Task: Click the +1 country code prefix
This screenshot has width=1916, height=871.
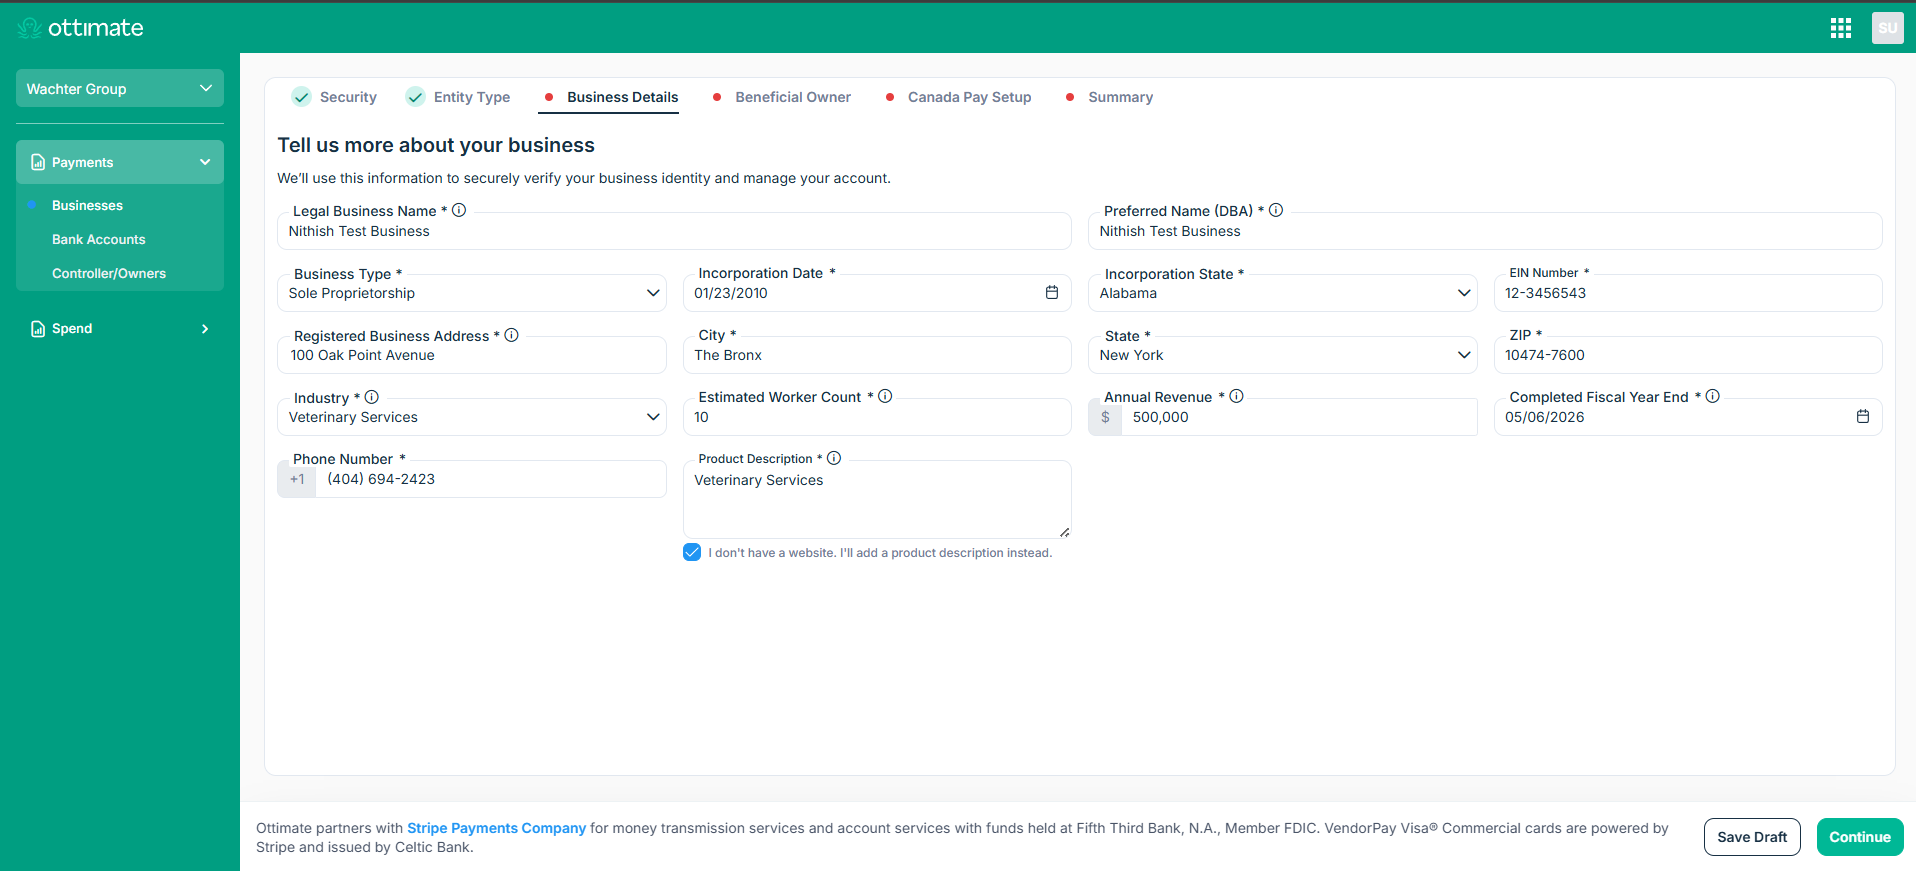Action: 297,479
